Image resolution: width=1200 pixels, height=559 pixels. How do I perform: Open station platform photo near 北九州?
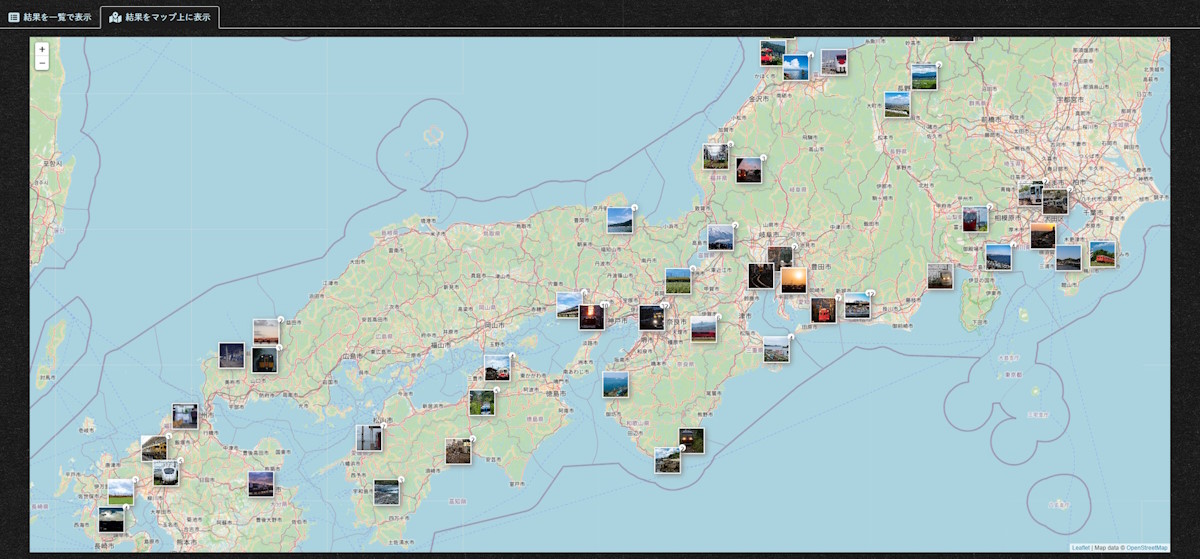(185, 416)
